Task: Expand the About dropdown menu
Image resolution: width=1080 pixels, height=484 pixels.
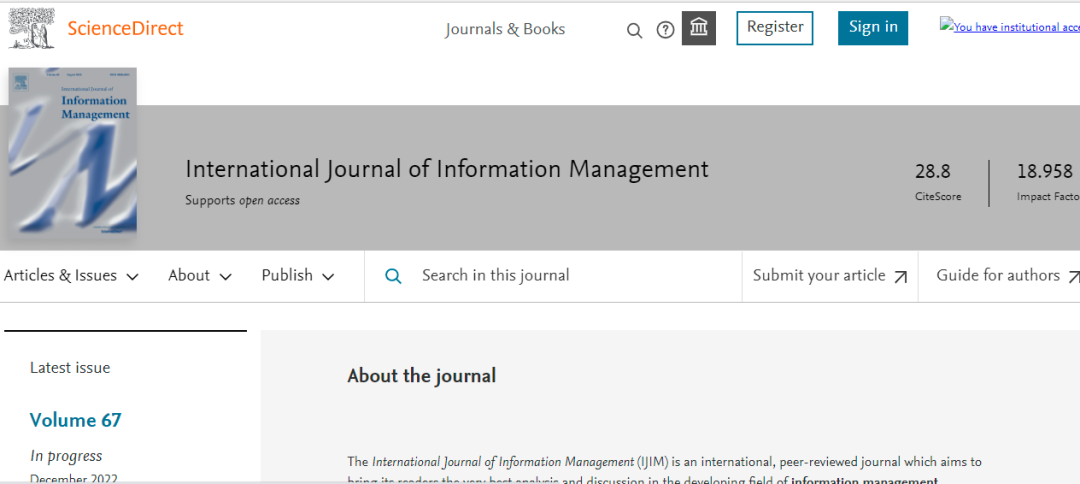Action: [x=199, y=276]
